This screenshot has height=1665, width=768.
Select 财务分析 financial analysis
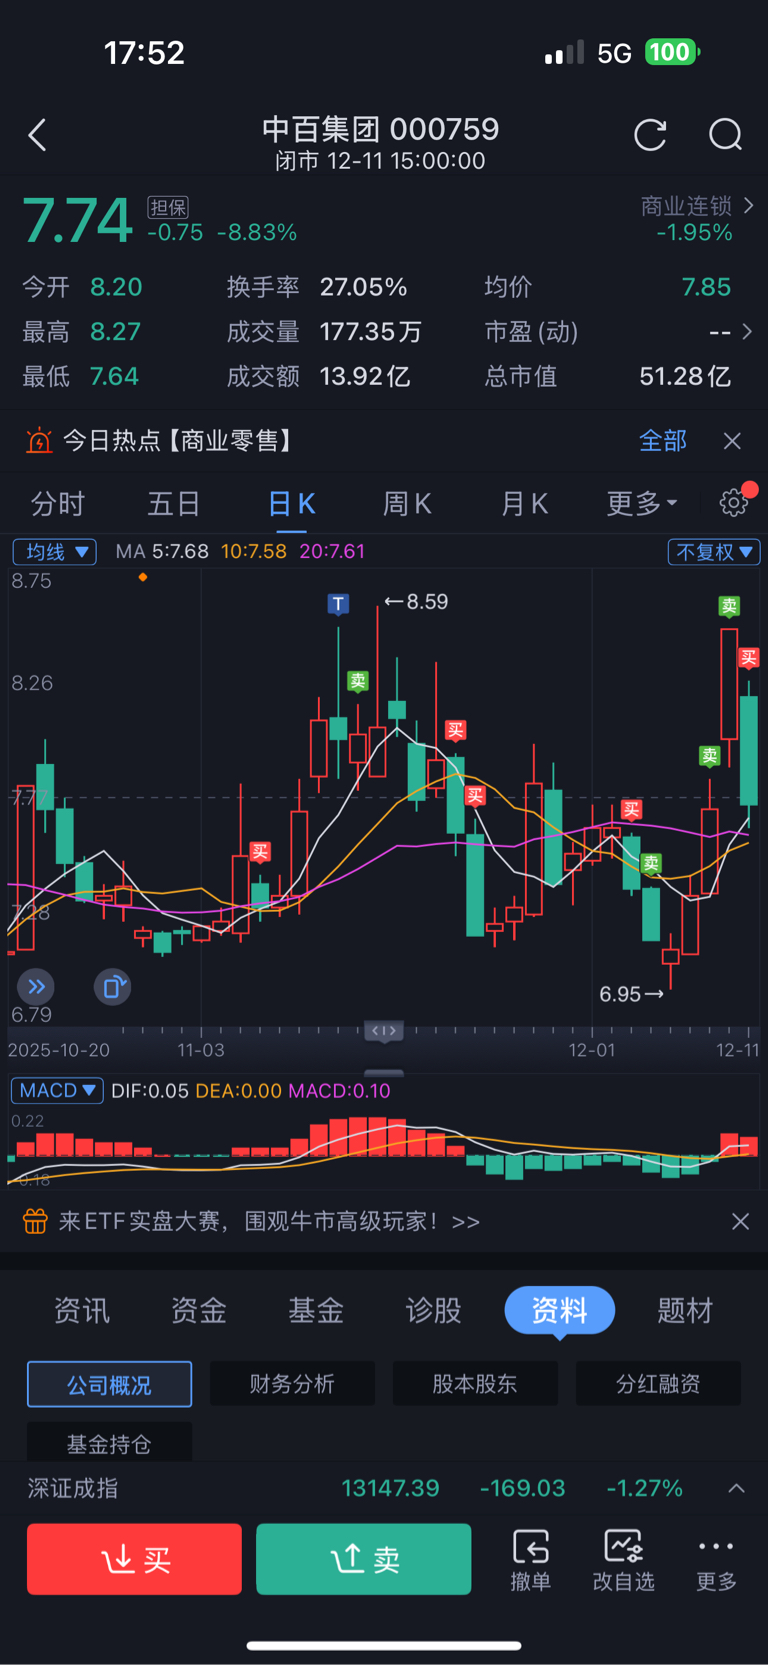(292, 1384)
